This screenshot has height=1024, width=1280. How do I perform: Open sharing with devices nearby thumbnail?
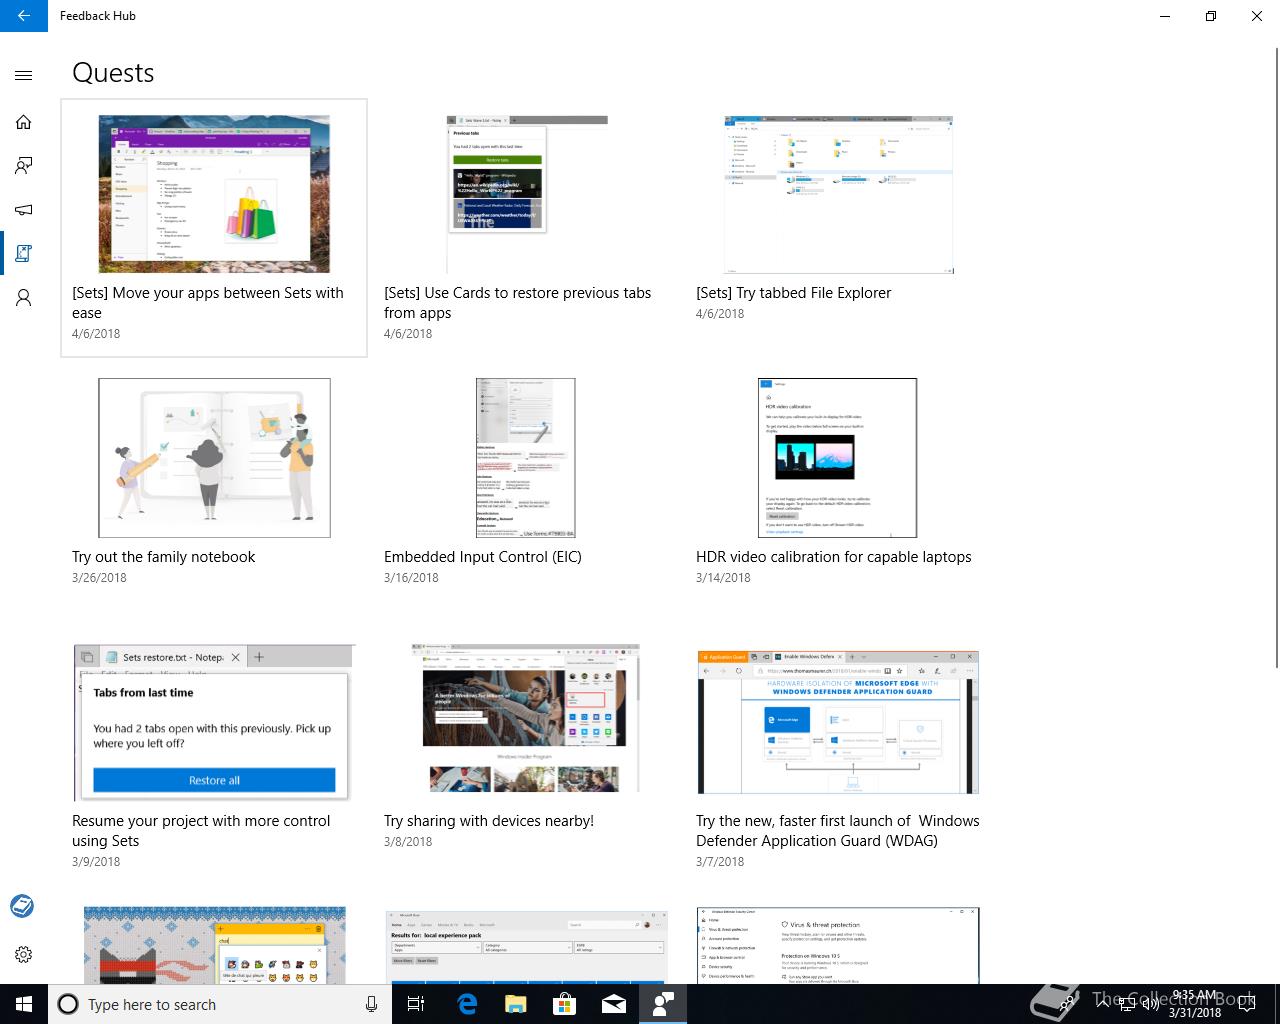pyautogui.click(x=526, y=718)
